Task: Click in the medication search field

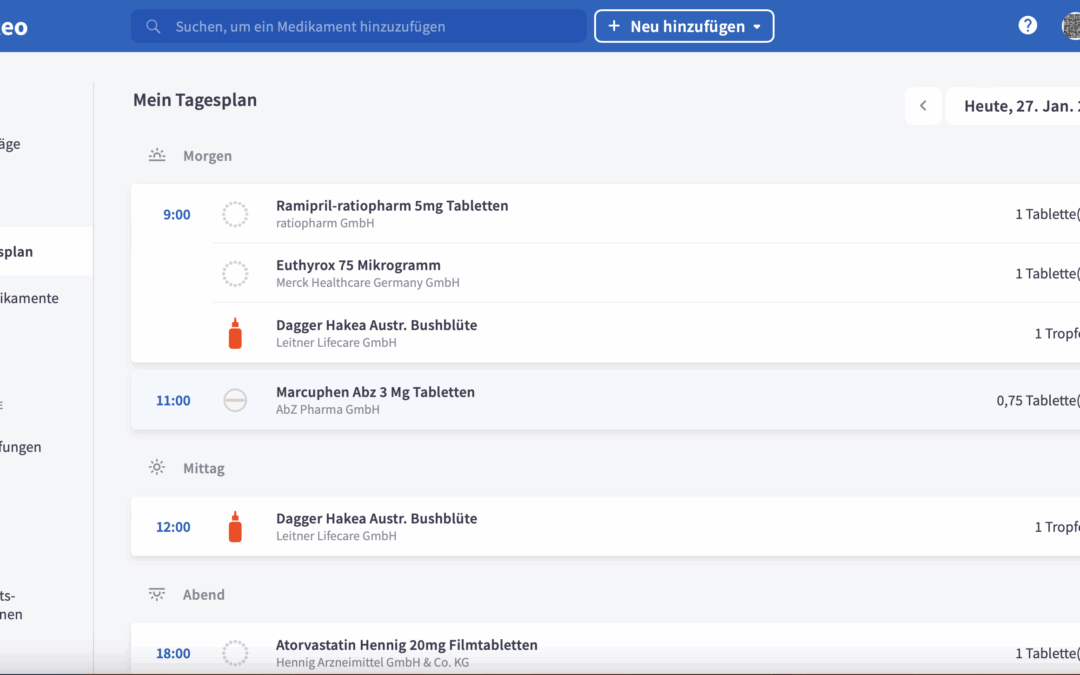Action: (x=359, y=26)
